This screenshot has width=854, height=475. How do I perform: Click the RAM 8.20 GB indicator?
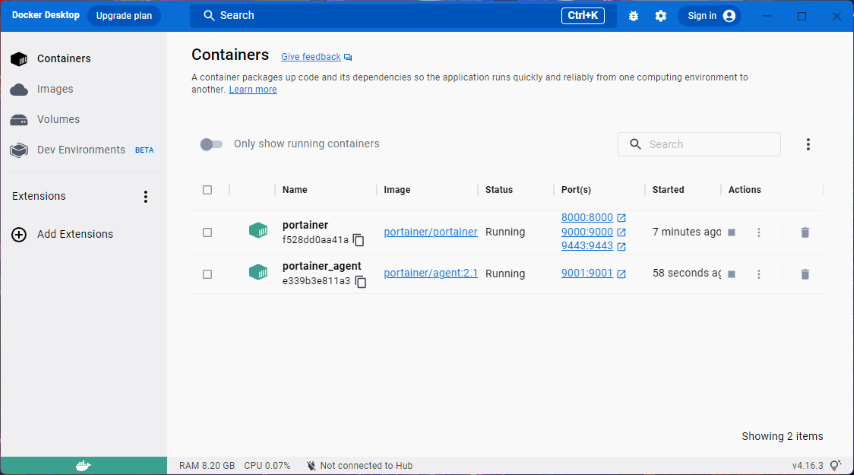point(207,466)
